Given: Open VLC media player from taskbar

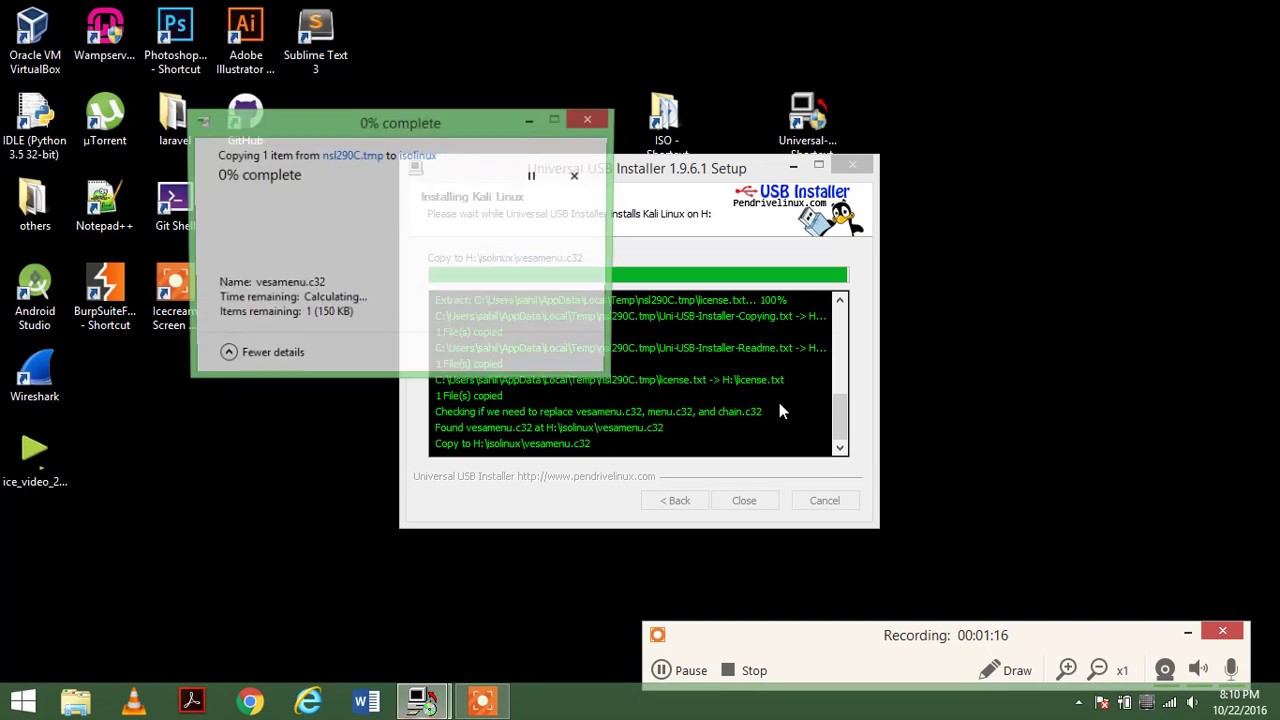Looking at the screenshot, I should point(133,701).
